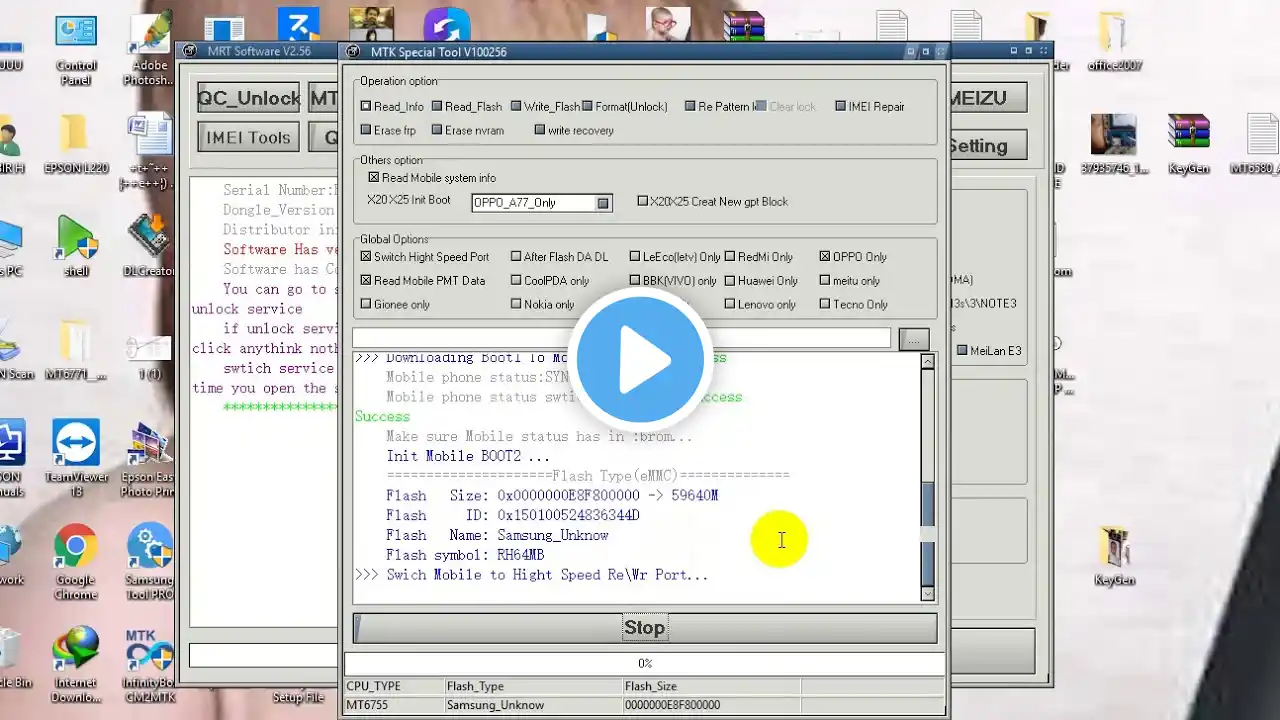Screen dimensions: 1280x720
Task: Open office2007 folder on desktop
Action: [x=1114, y=36]
